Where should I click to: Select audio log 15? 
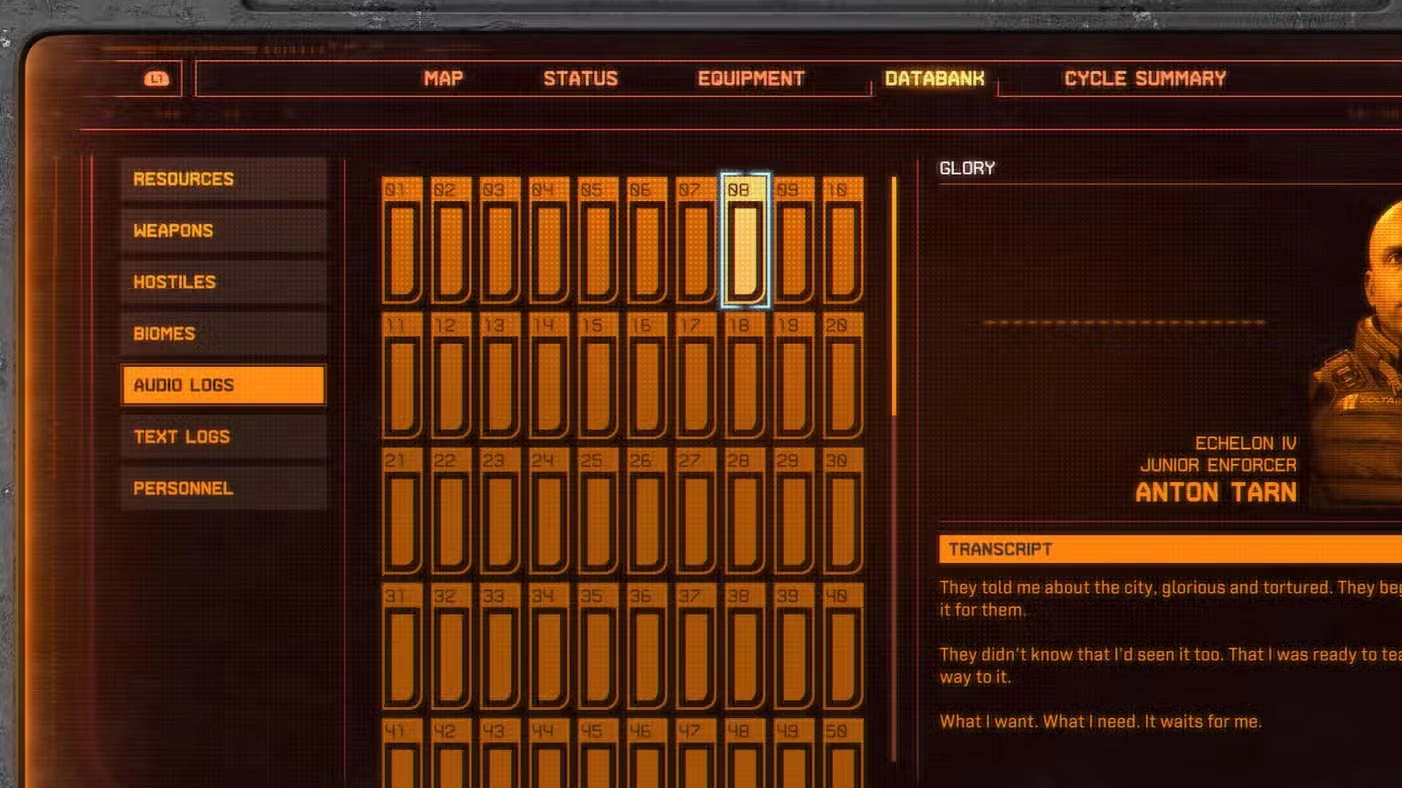[598, 376]
